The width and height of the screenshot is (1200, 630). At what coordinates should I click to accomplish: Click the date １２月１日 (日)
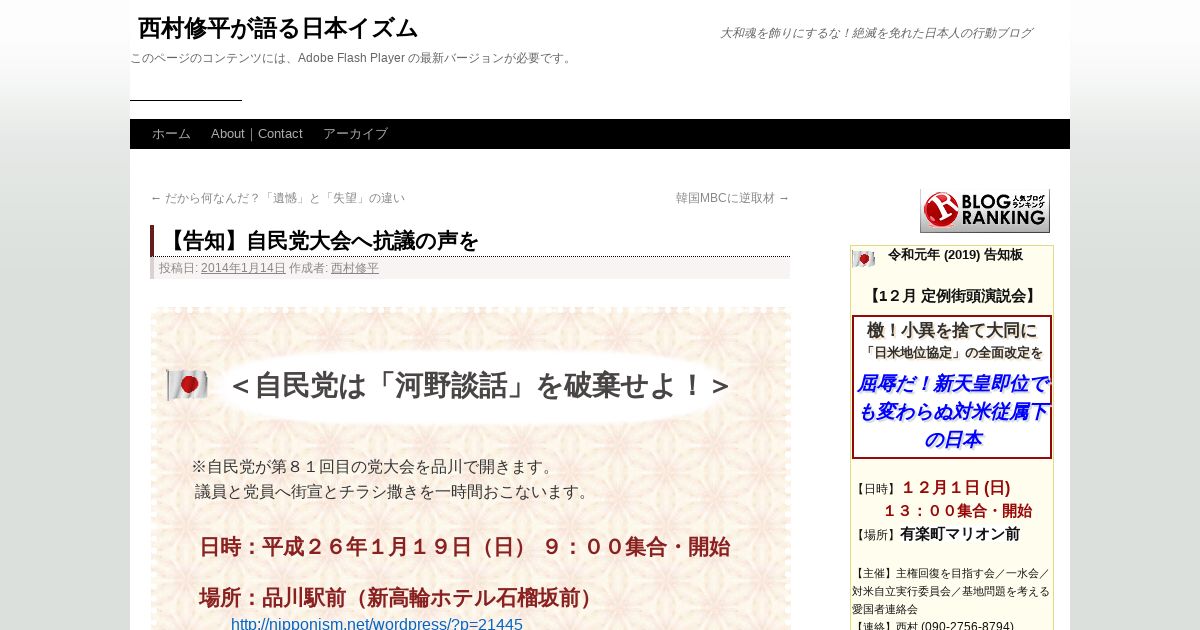(x=956, y=488)
